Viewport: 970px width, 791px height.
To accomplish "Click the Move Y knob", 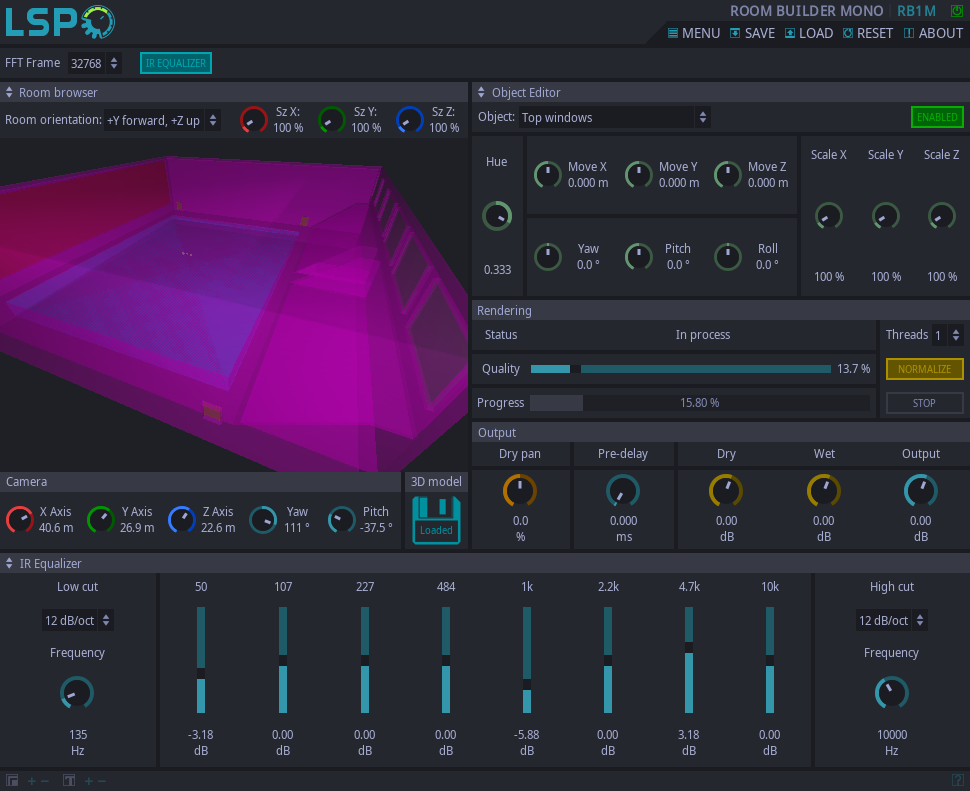I will pyautogui.click(x=638, y=175).
